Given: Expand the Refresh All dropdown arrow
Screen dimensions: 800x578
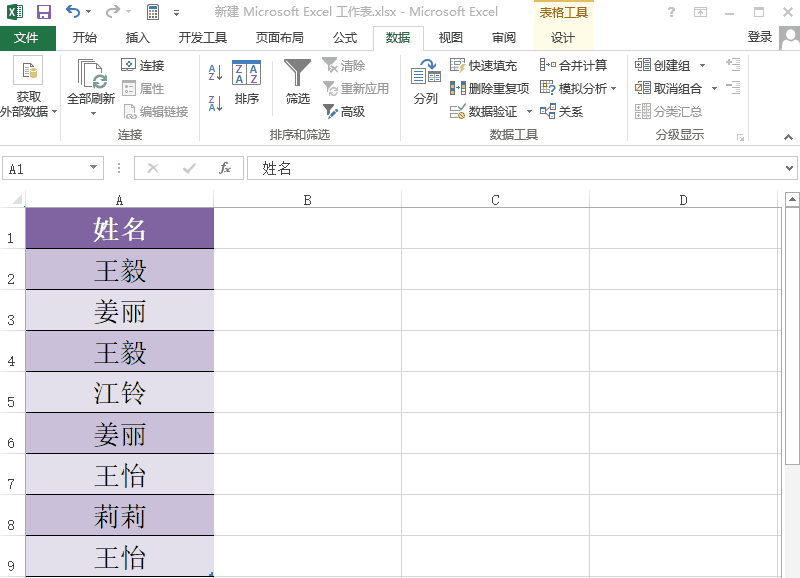Looking at the screenshot, I should 93,114.
